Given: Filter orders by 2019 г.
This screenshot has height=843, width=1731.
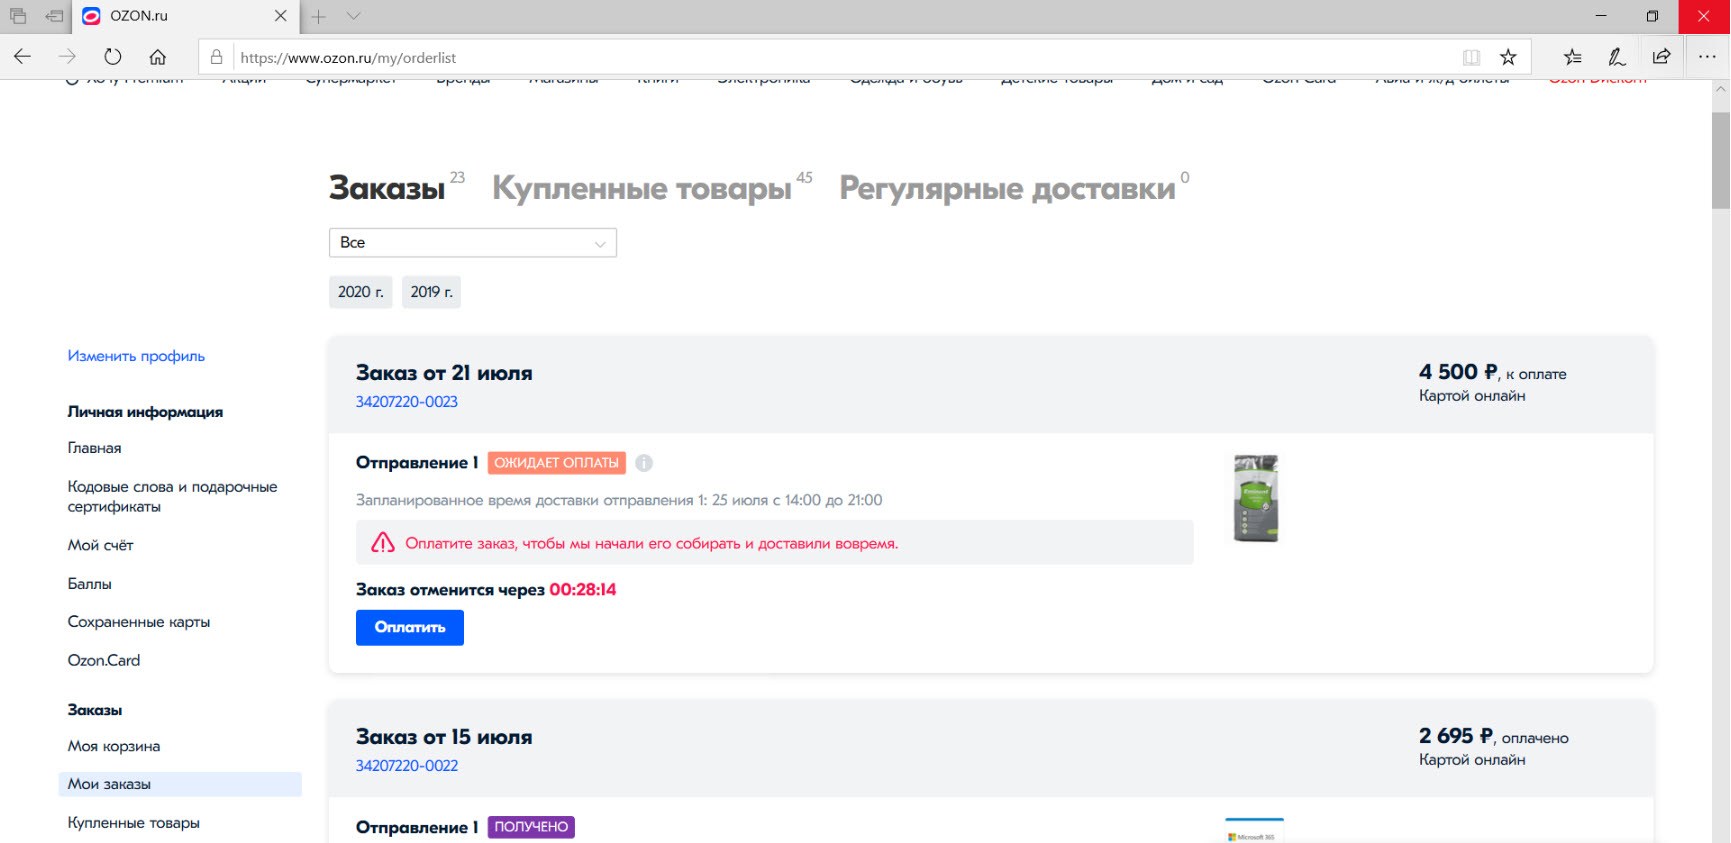Looking at the screenshot, I should point(431,292).
